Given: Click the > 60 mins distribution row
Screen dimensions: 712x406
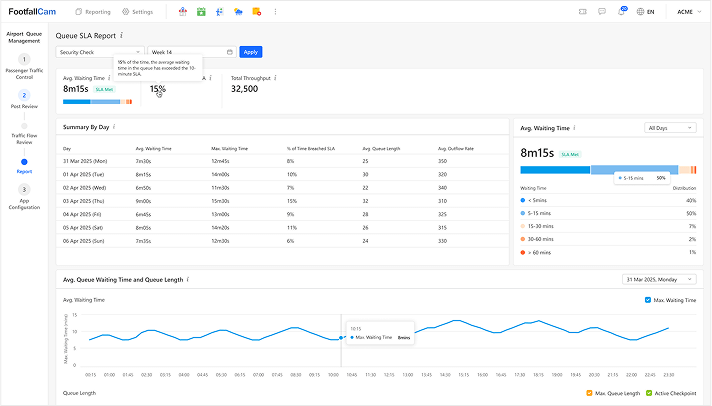Looking at the screenshot, I should pyautogui.click(x=608, y=253).
